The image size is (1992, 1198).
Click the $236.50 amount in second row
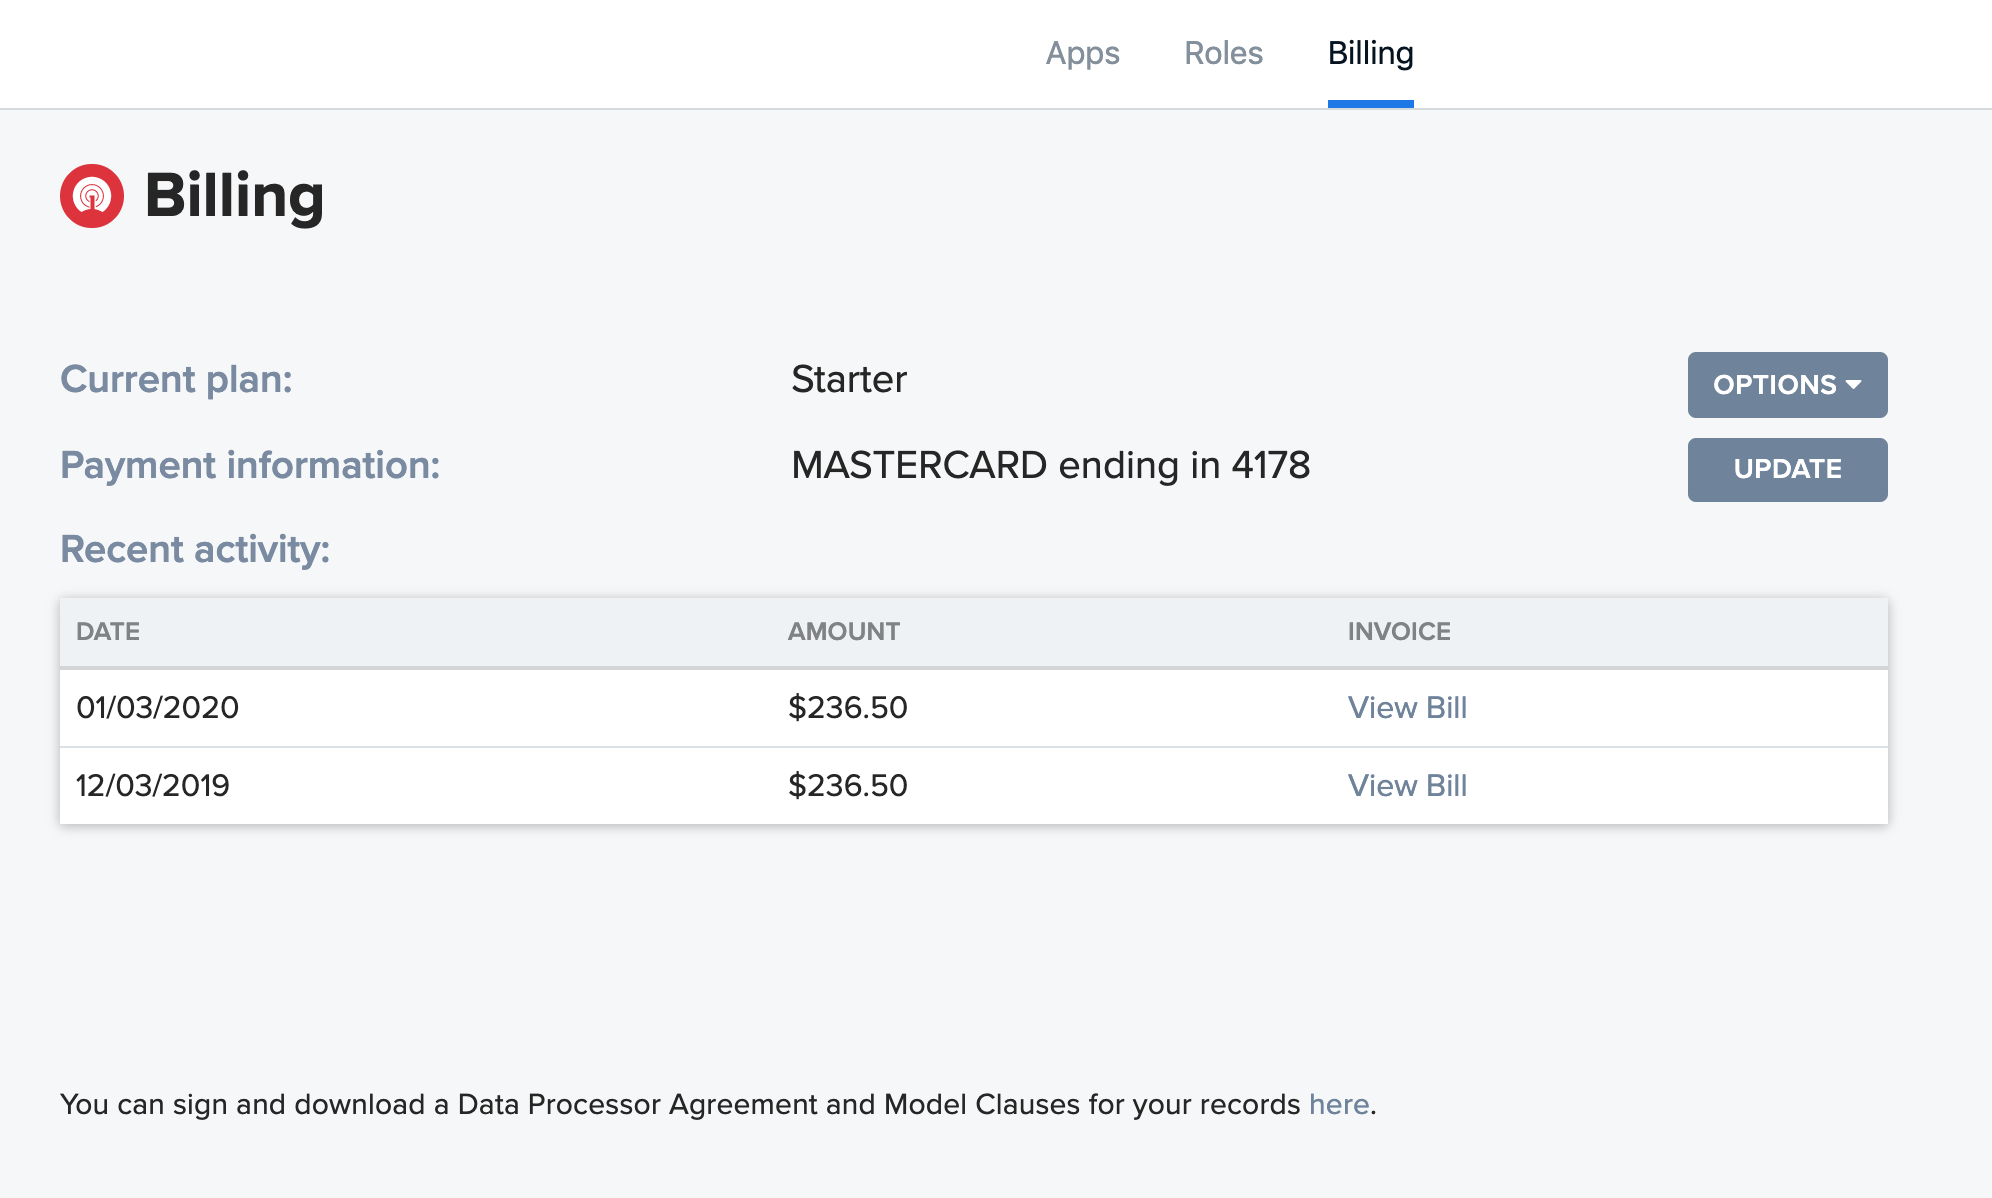pos(847,786)
